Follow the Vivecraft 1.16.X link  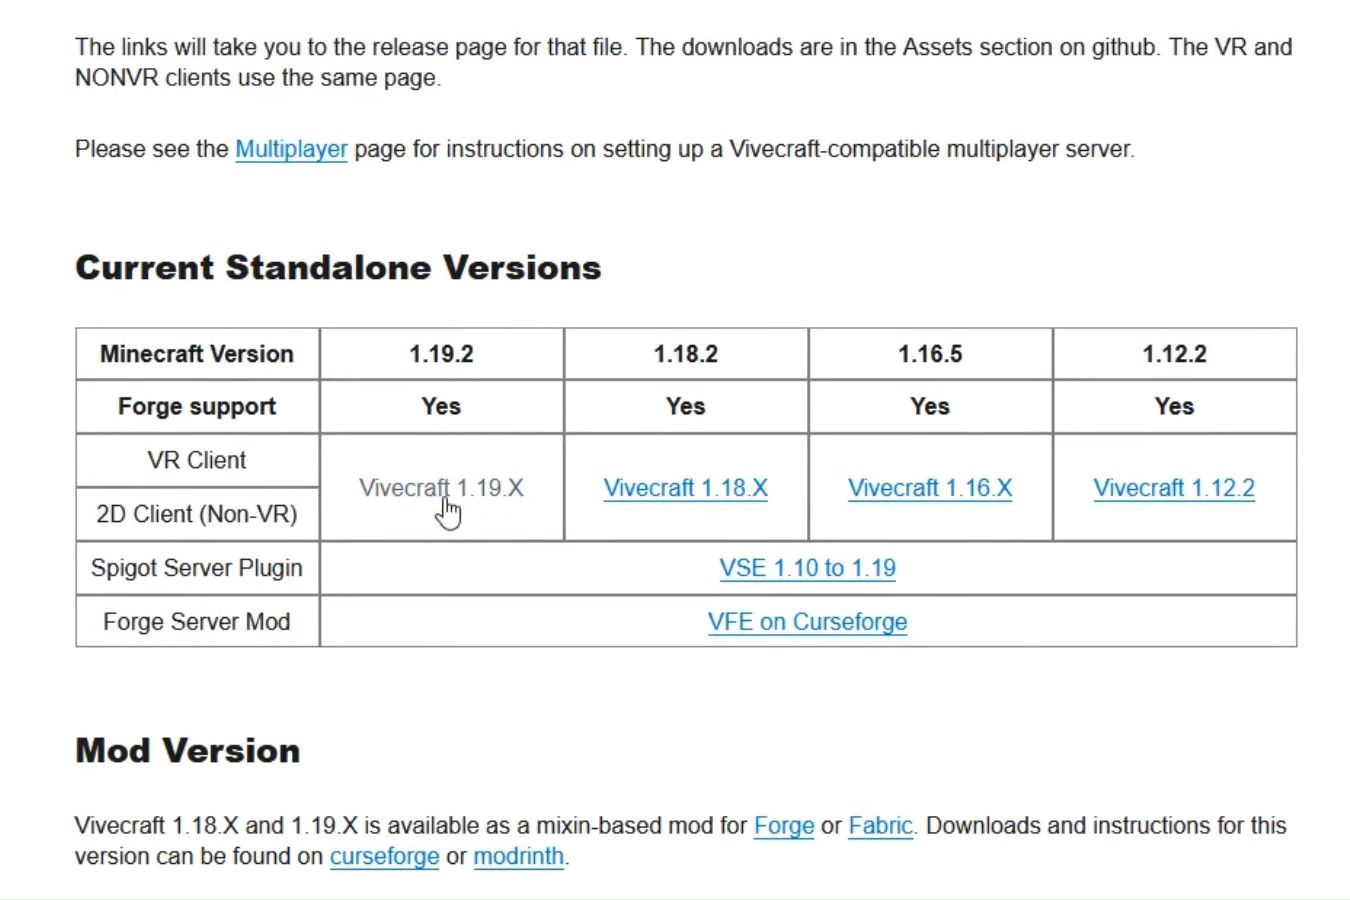click(x=930, y=488)
